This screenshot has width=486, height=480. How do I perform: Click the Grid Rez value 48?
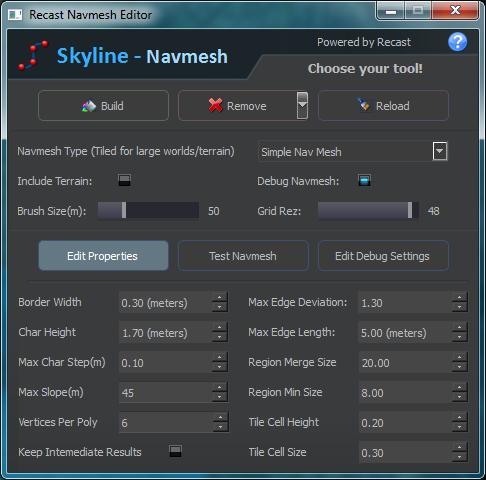433,211
